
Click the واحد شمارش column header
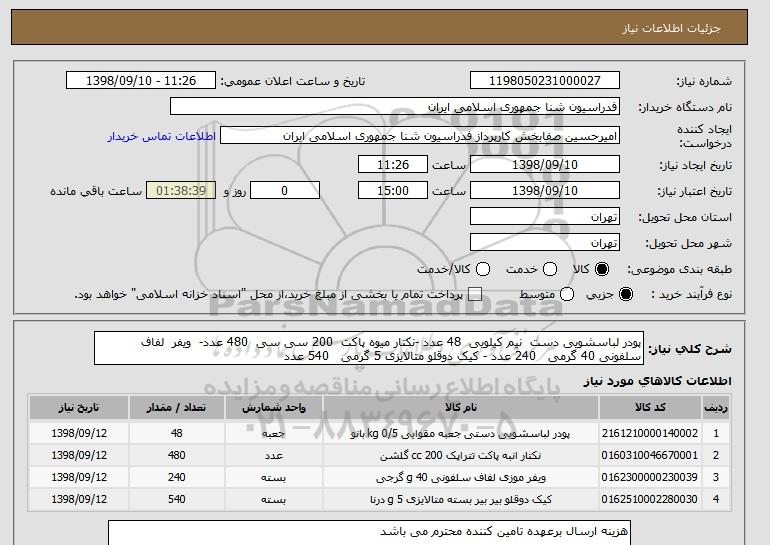(274, 408)
